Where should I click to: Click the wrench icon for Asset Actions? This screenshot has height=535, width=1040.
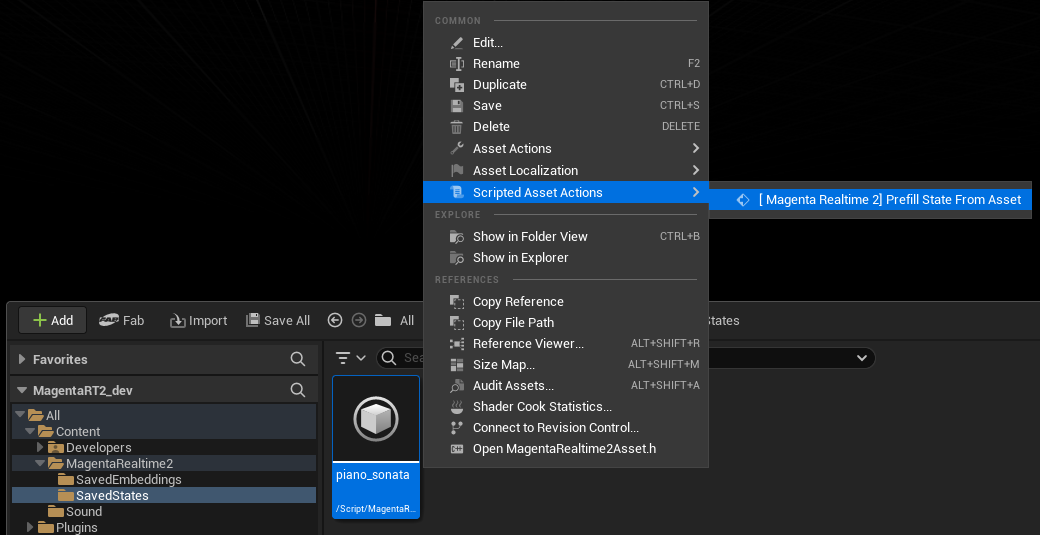point(456,149)
